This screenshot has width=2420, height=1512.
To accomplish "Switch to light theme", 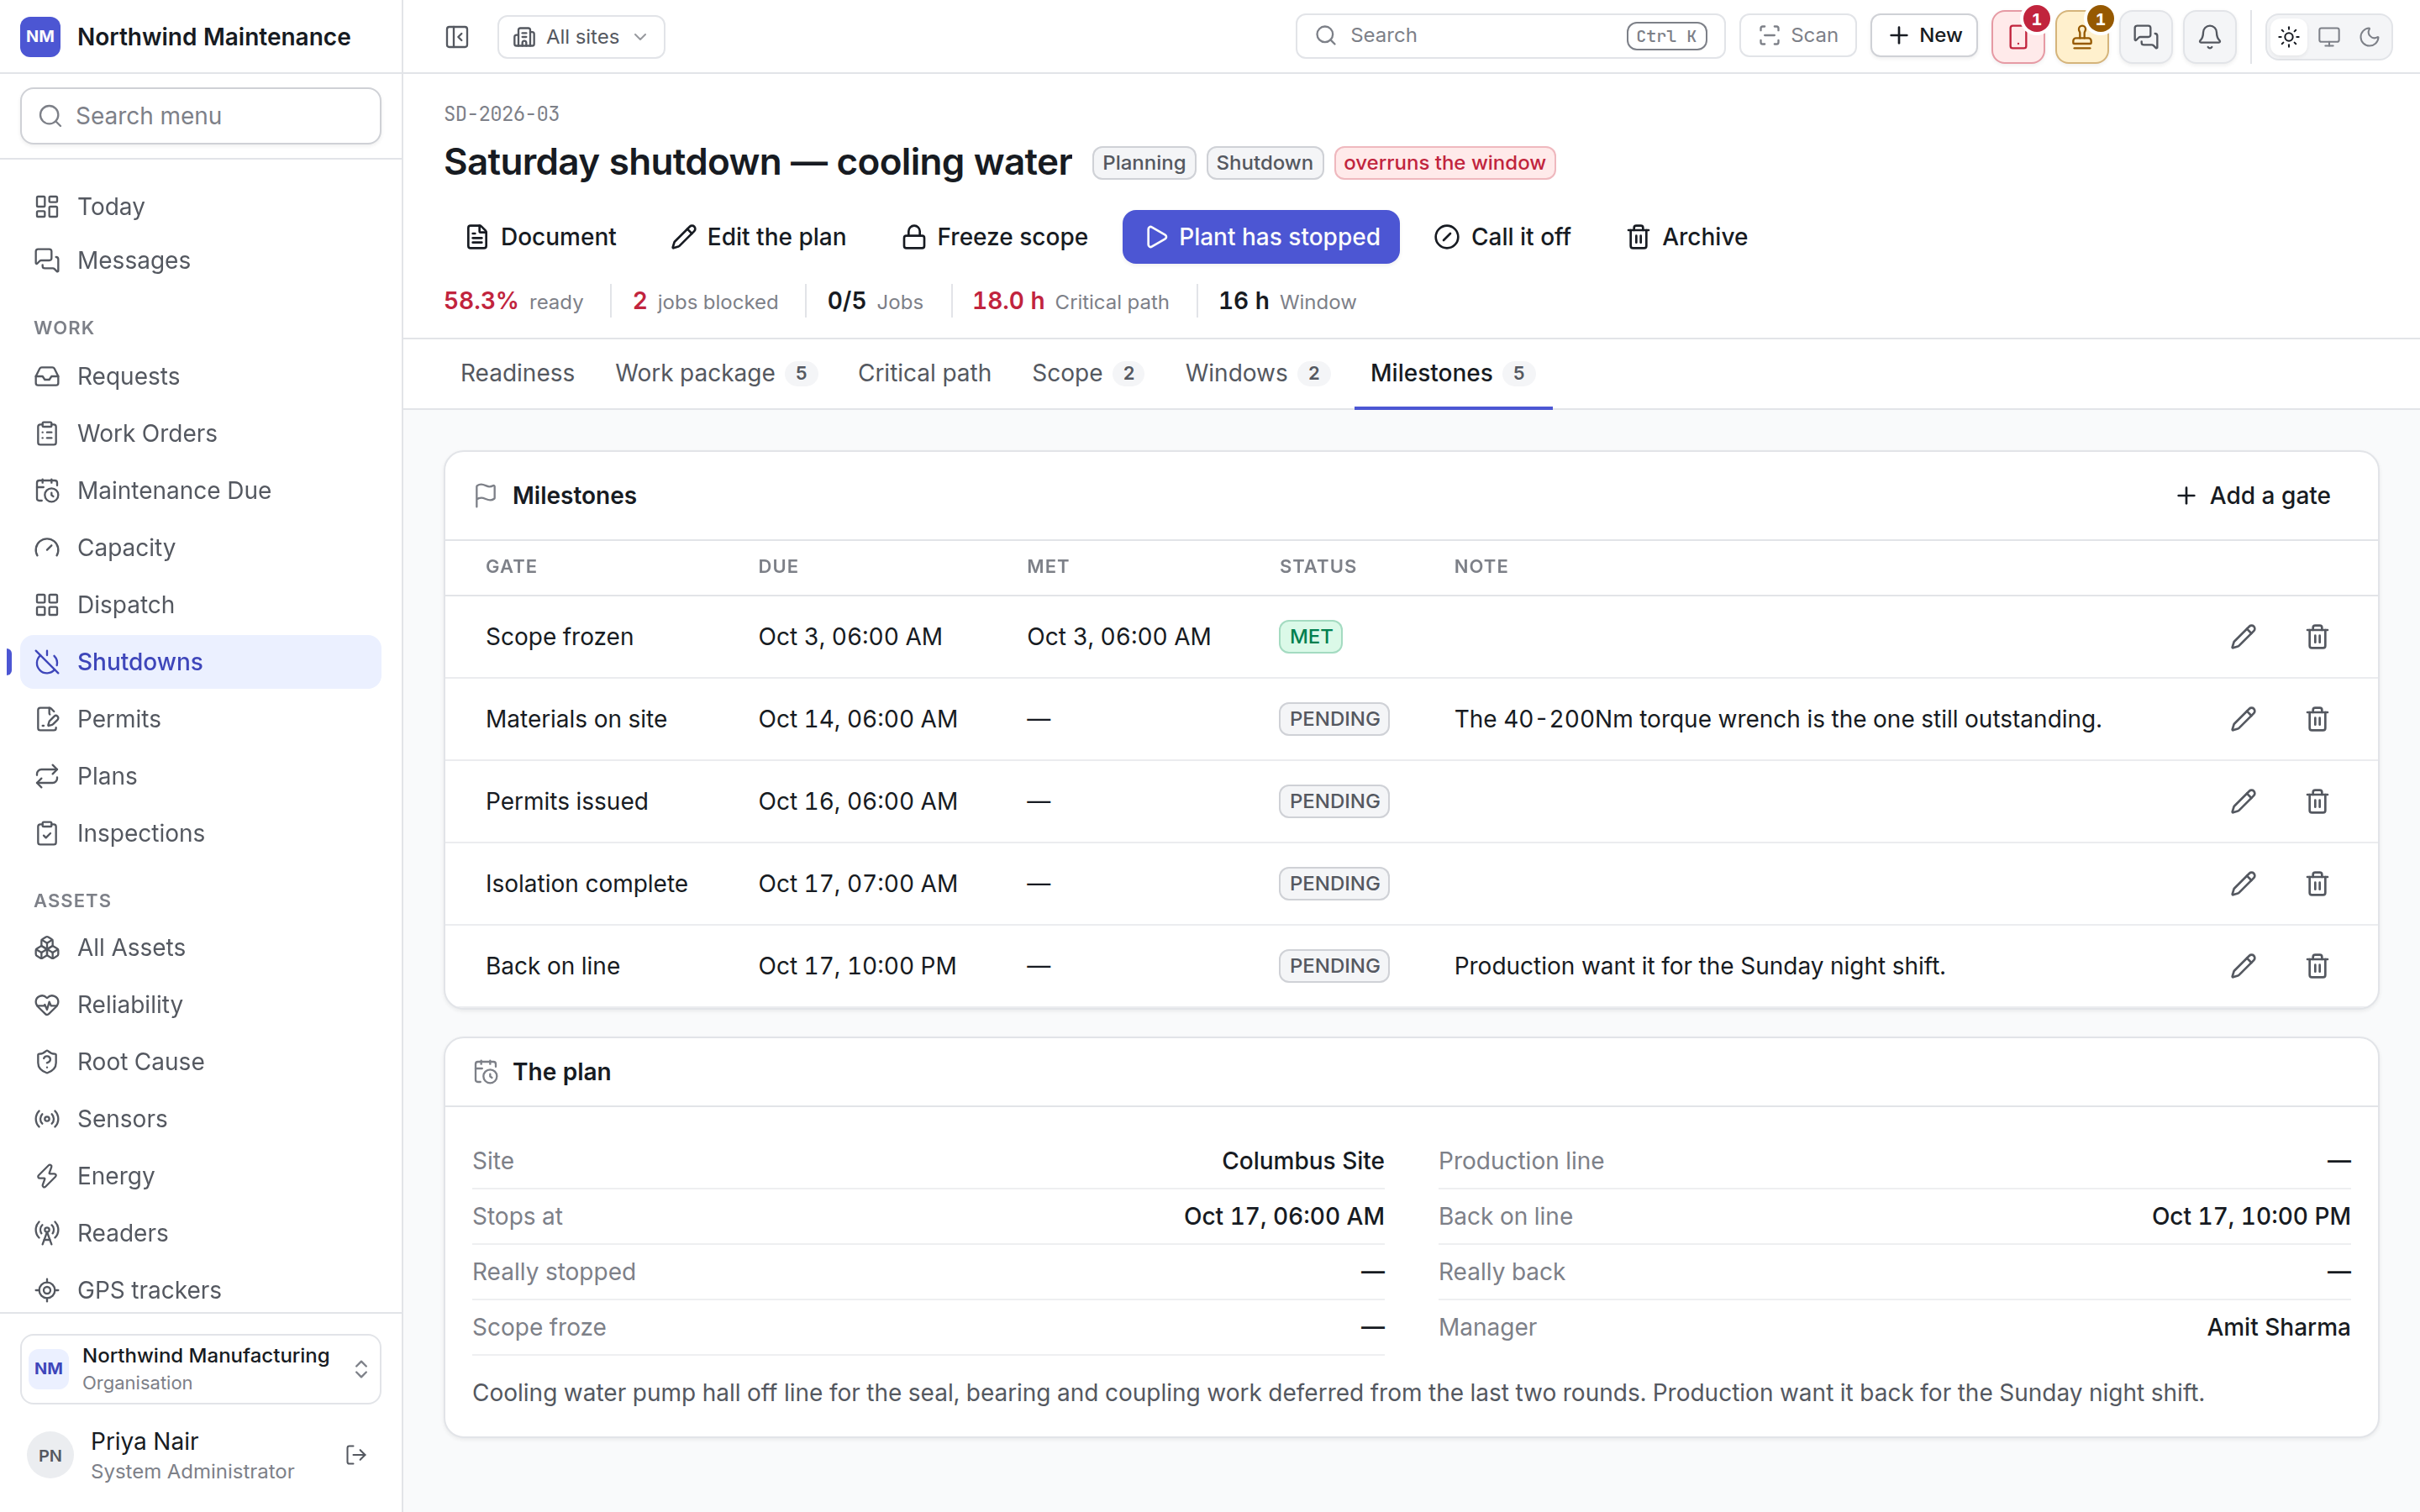I will click(2288, 37).
